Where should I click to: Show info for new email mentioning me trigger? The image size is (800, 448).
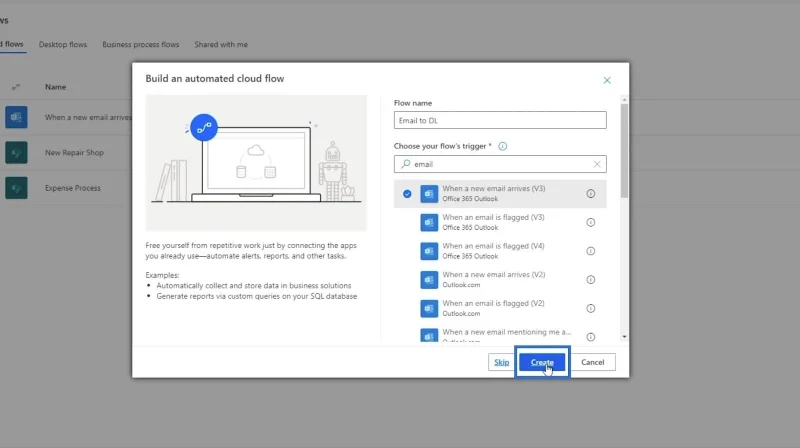[x=590, y=337]
